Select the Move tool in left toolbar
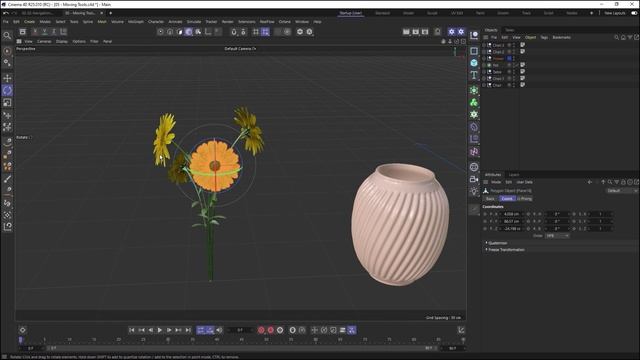 7,78
